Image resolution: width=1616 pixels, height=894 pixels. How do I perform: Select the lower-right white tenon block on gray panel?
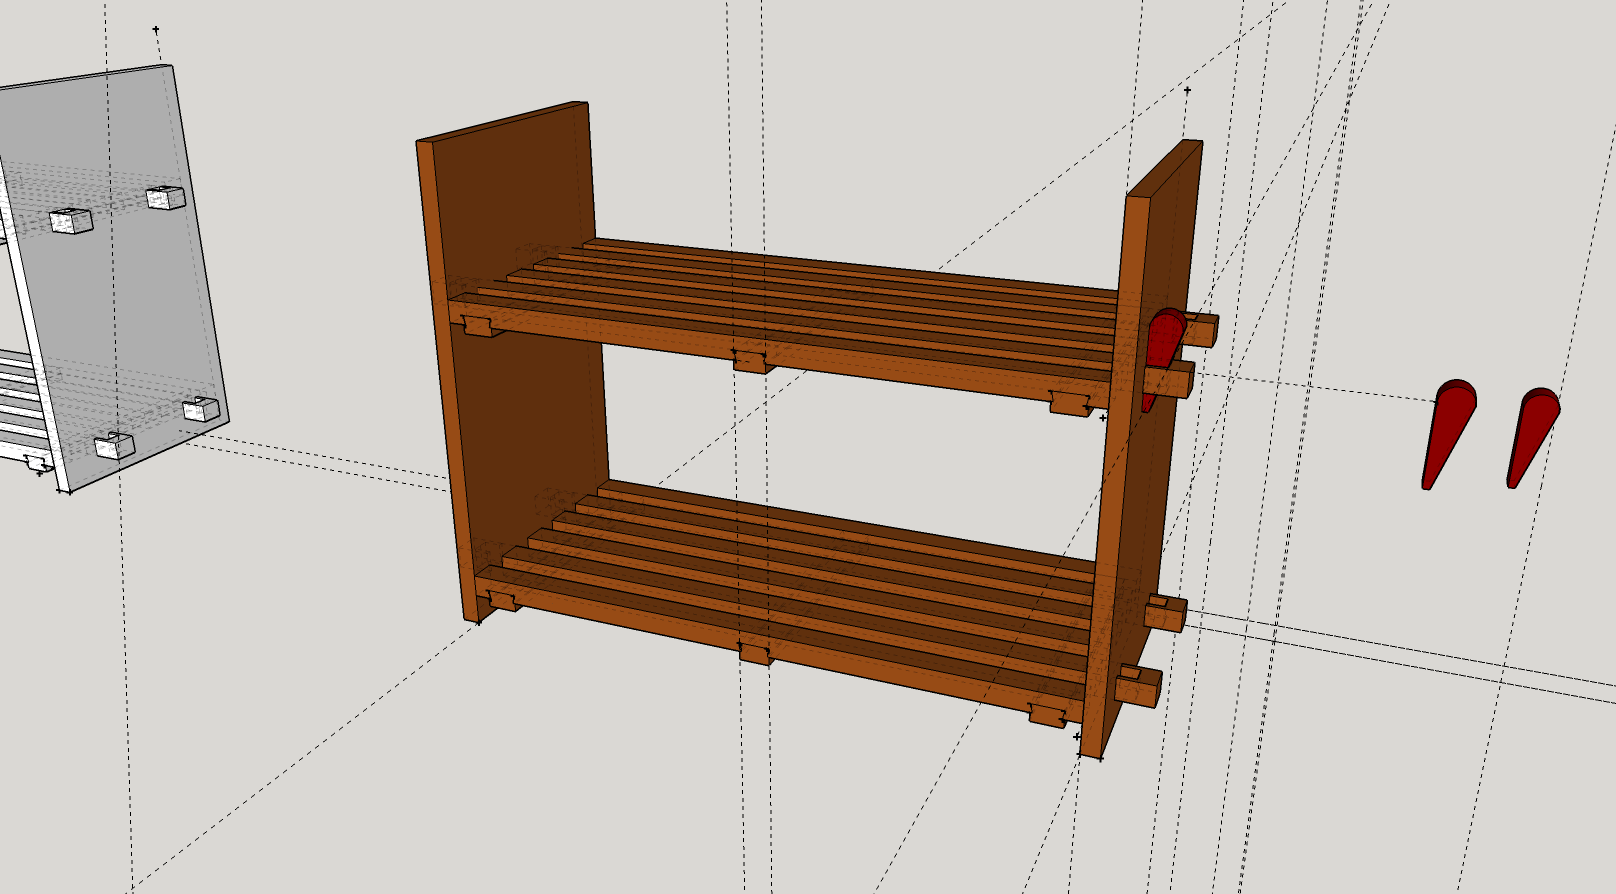[x=201, y=409]
